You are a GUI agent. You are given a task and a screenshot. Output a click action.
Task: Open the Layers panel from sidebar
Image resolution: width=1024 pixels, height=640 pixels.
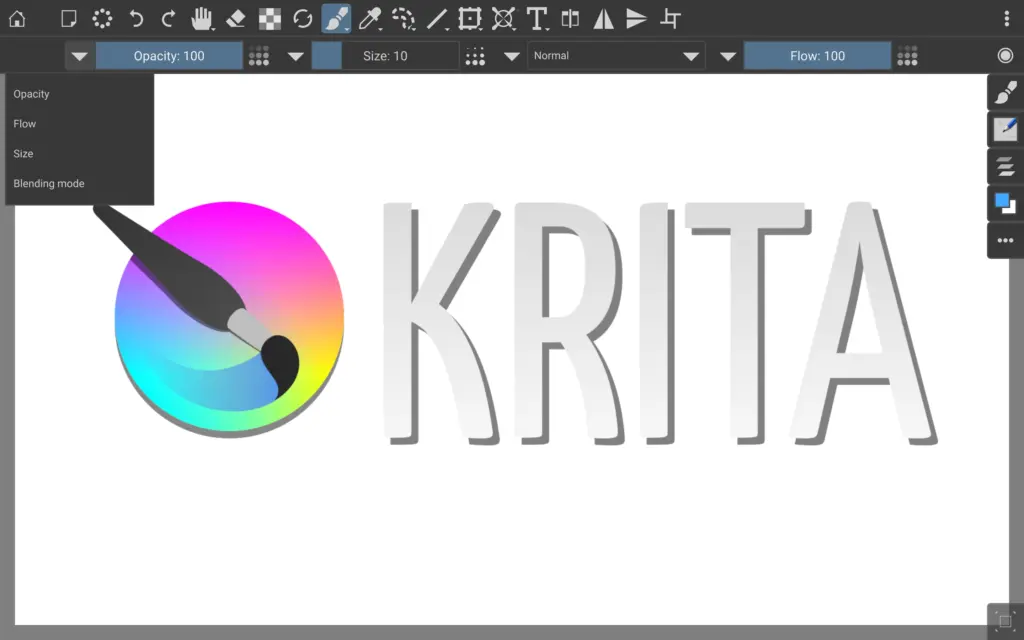pyautogui.click(x=1005, y=166)
